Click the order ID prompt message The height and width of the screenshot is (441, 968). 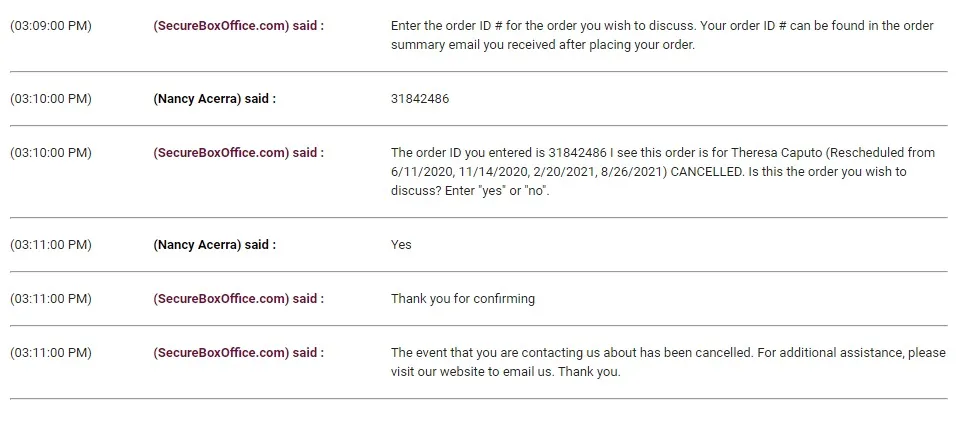pos(662,35)
